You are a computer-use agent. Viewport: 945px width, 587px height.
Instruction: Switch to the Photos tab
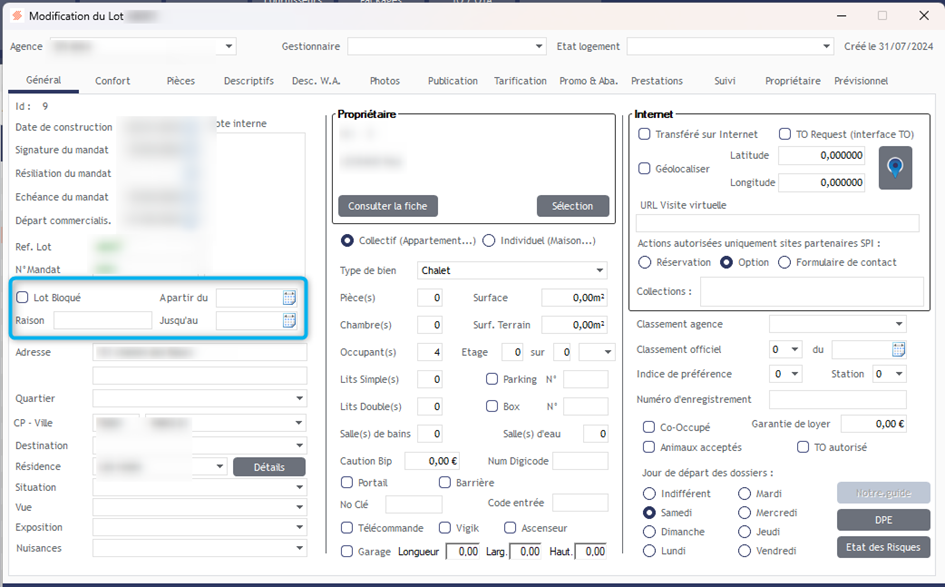pos(384,81)
